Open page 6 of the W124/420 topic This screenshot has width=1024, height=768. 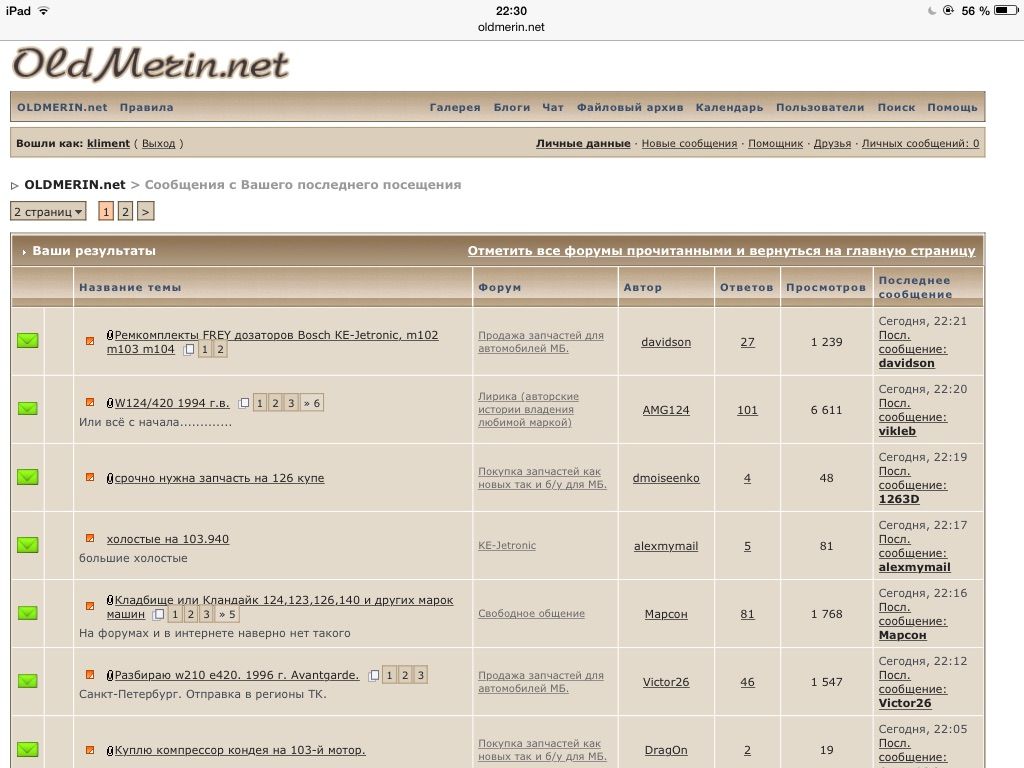313,403
